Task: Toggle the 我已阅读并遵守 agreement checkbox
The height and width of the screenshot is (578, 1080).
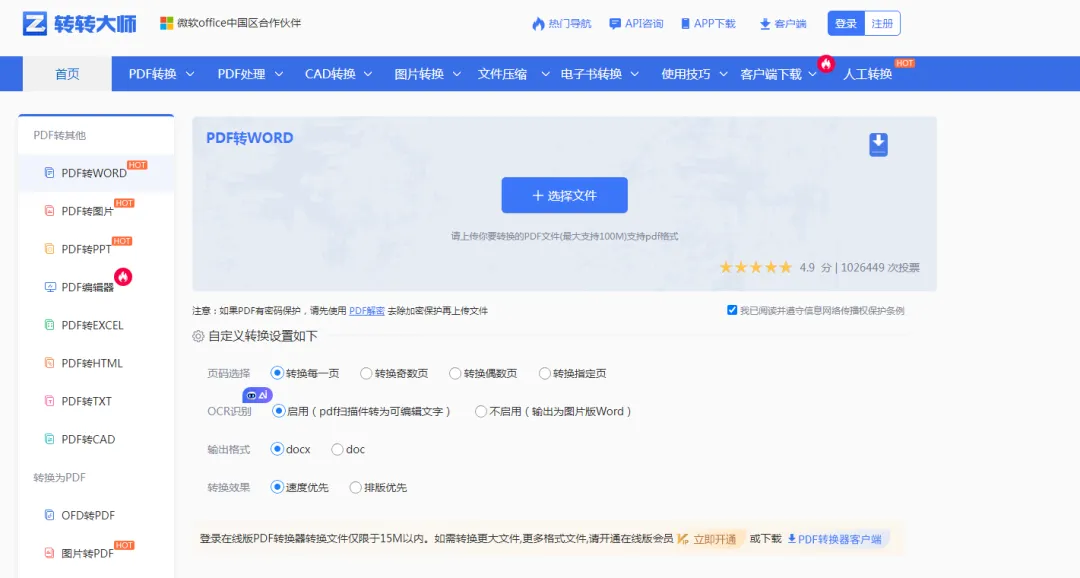Action: 732,310
